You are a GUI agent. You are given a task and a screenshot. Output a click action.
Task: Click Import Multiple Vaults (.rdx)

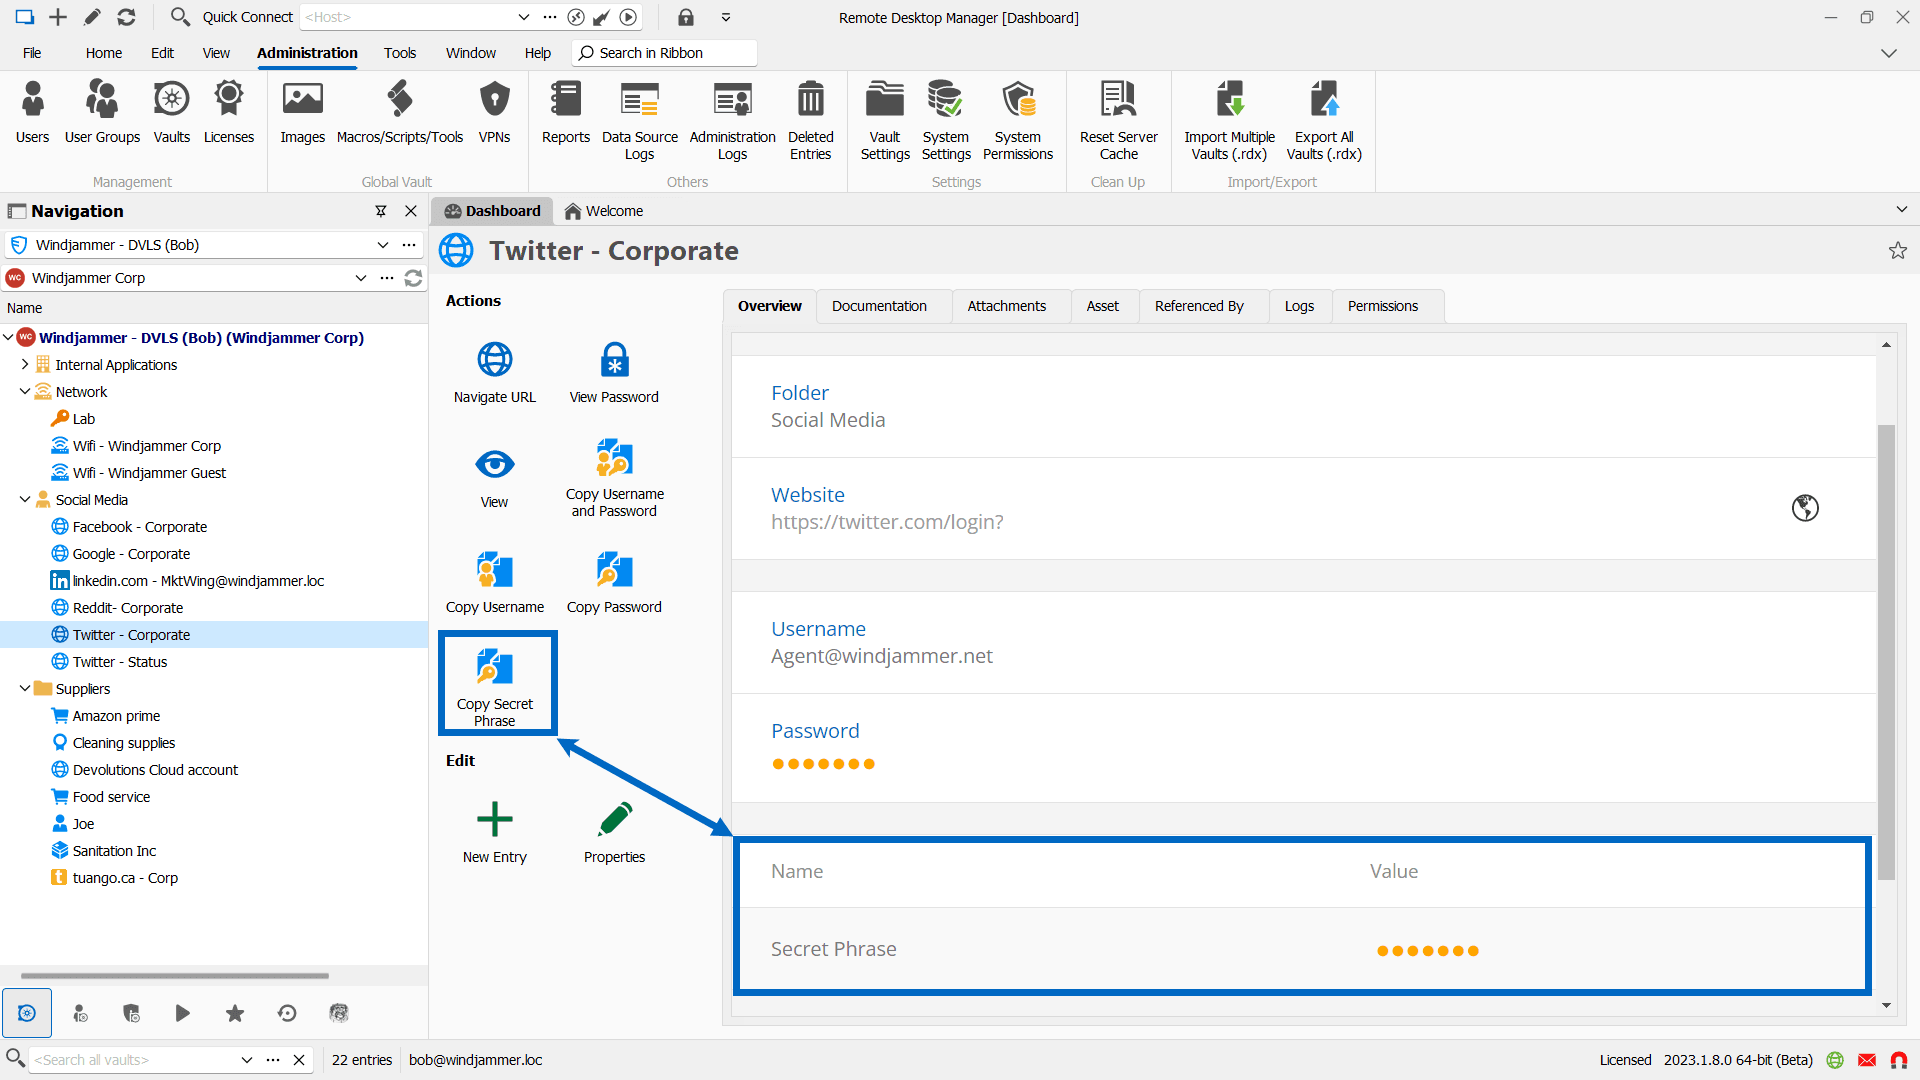[x=1229, y=120]
